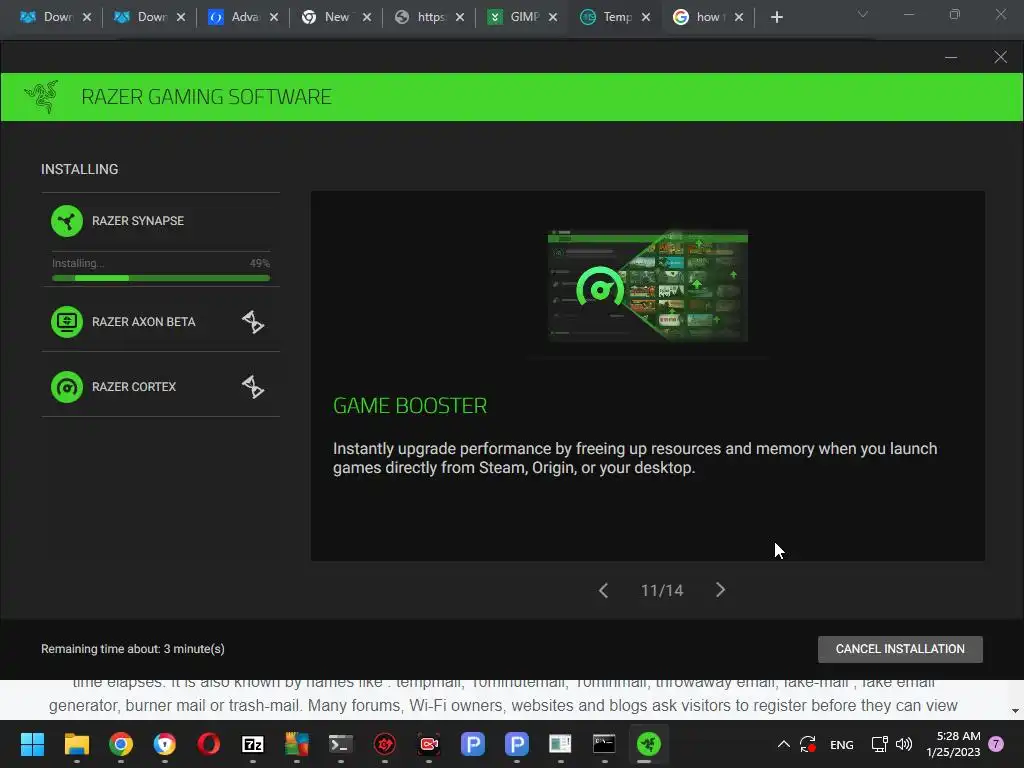Open the red screen recorder taskbar icon
This screenshot has width=1024, height=768.
(428, 744)
